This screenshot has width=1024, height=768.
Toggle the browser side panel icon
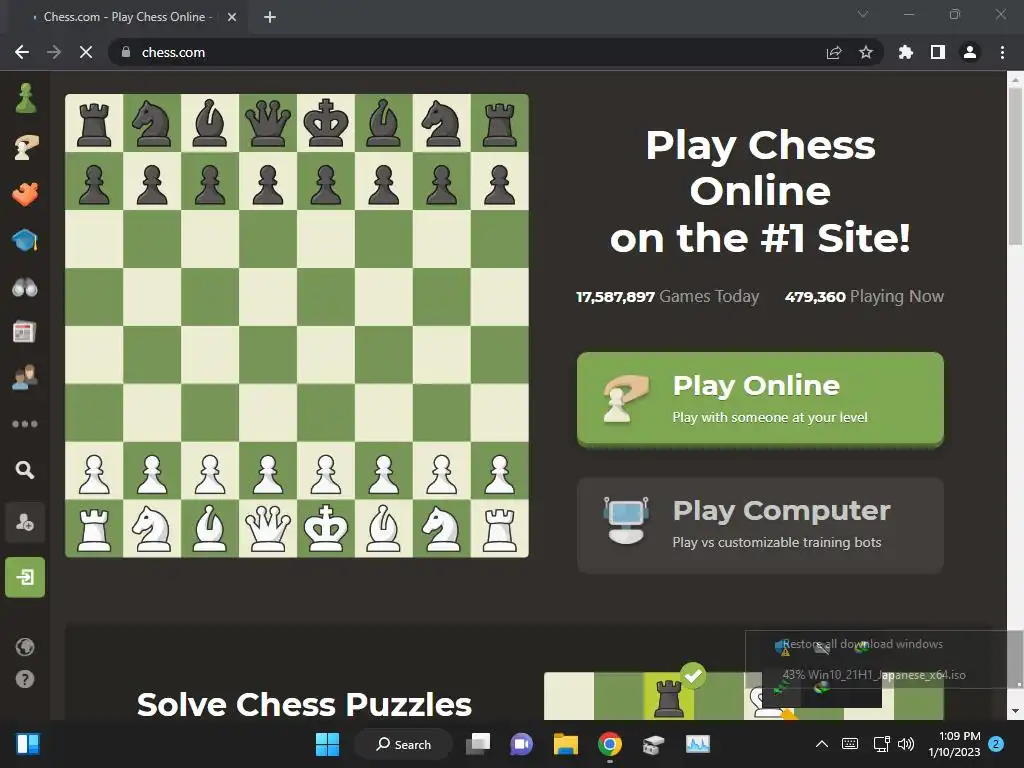(938, 52)
